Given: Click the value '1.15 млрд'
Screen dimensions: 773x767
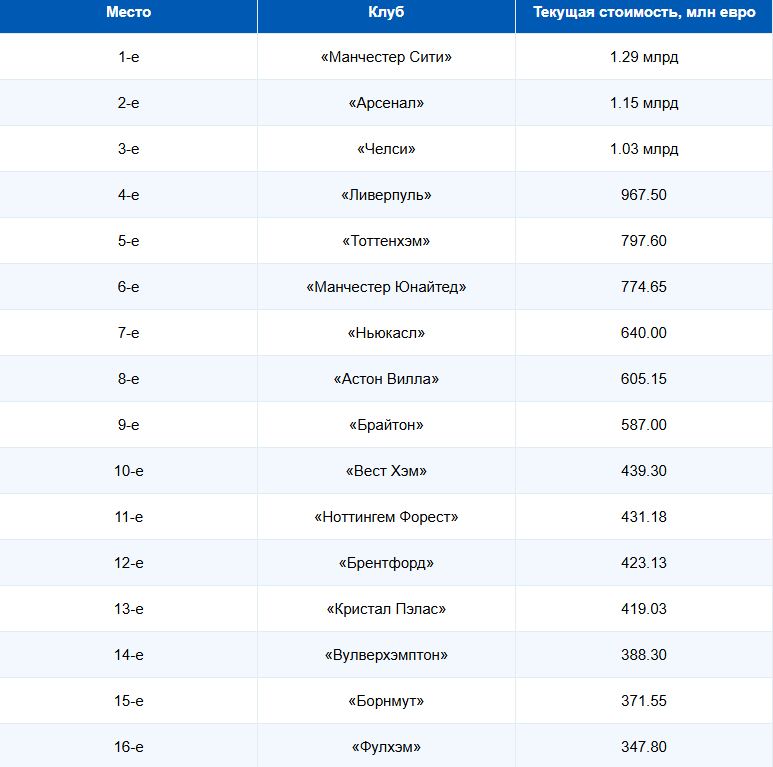Looking at the screenshot, I should point(643,103).
